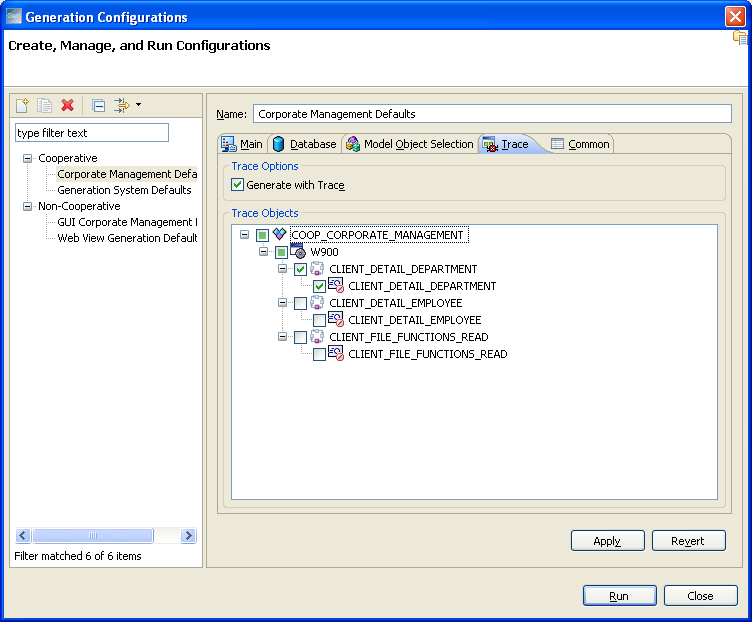Check the parent CLIENT_FILE_FUNCTIONS_READ checkbox

coord(300,337)
